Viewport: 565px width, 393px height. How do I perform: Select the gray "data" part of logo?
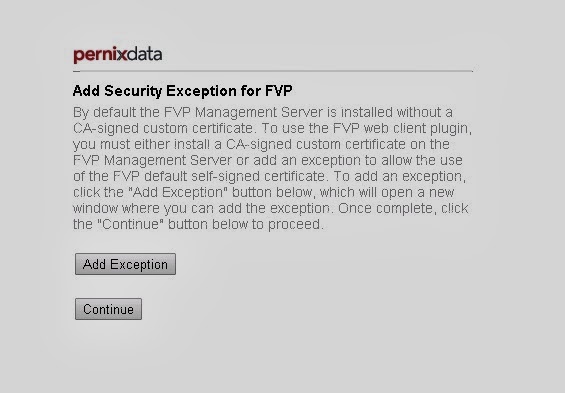[145, 54]
